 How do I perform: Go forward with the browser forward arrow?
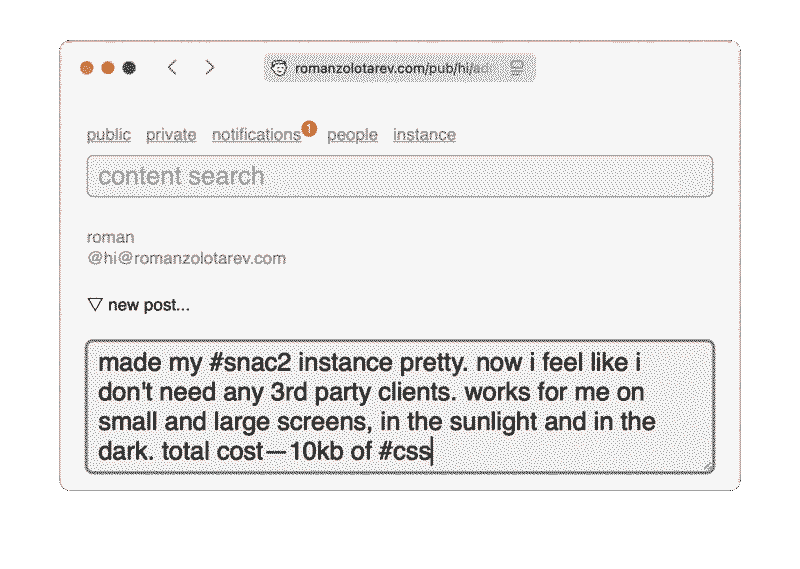[x=209, y=68]
